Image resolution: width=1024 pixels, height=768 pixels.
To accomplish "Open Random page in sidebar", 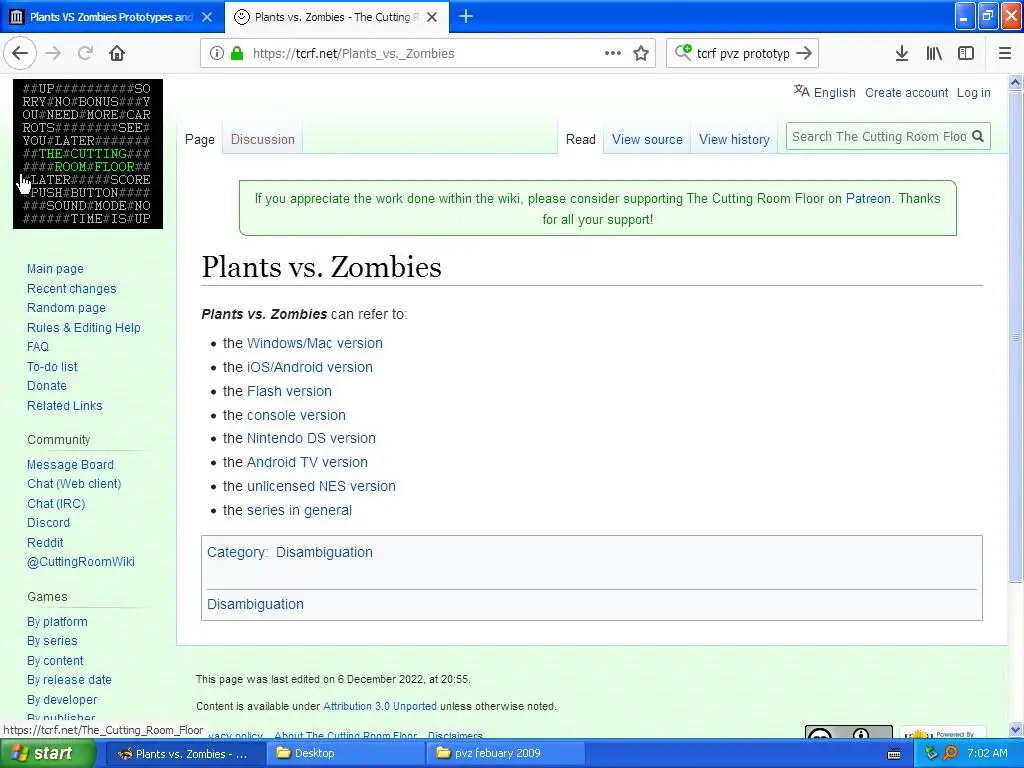I will [66, 308].
